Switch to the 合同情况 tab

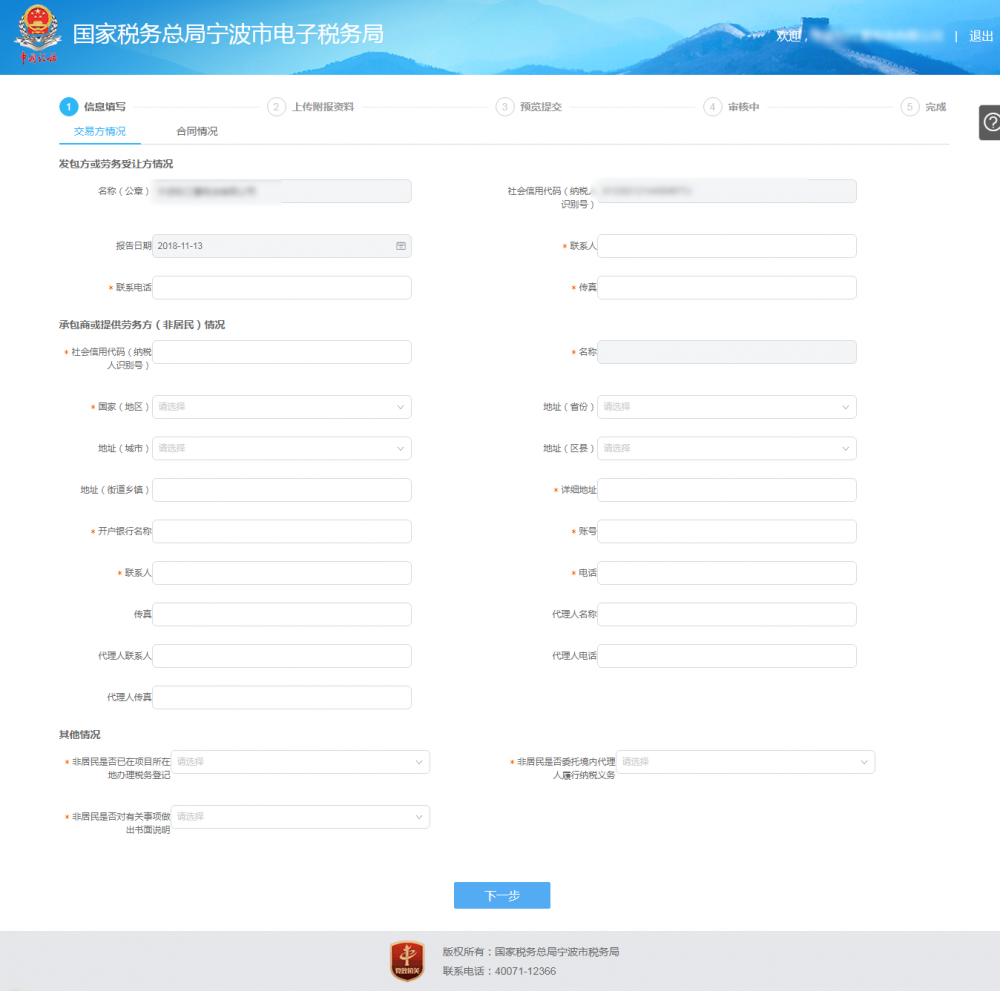pos(194,130)
